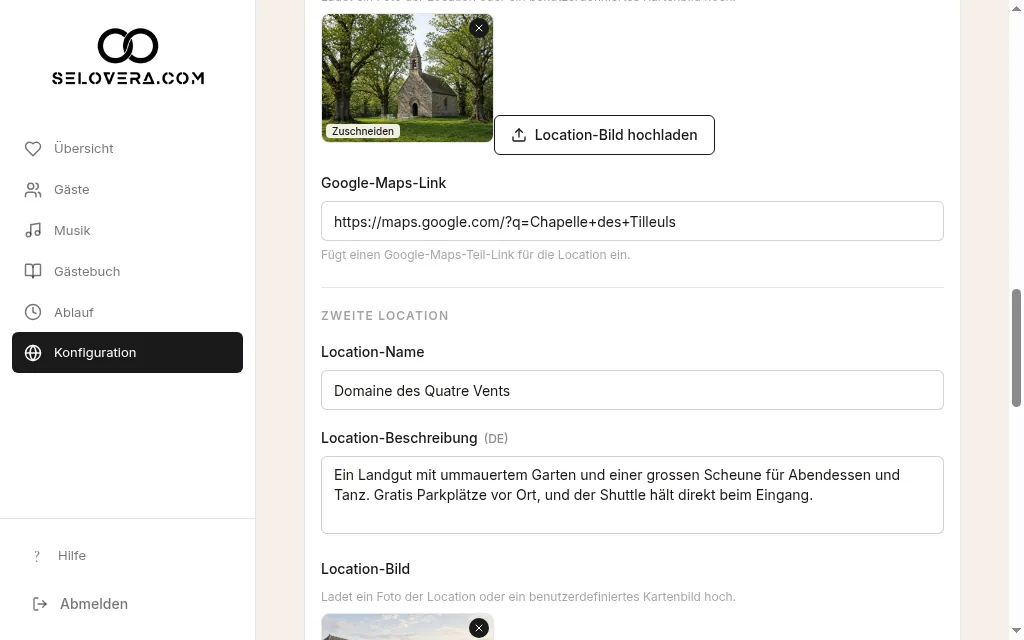Viewport: 1024px width, 640px height.
Task: Remove the chapel location image
Action: [479, 28]
